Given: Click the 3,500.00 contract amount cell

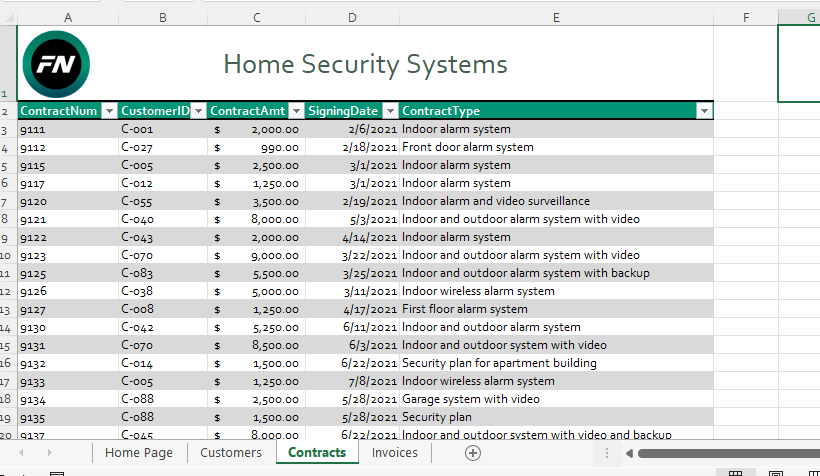Looking at the screenshot, I should [257, 201].
